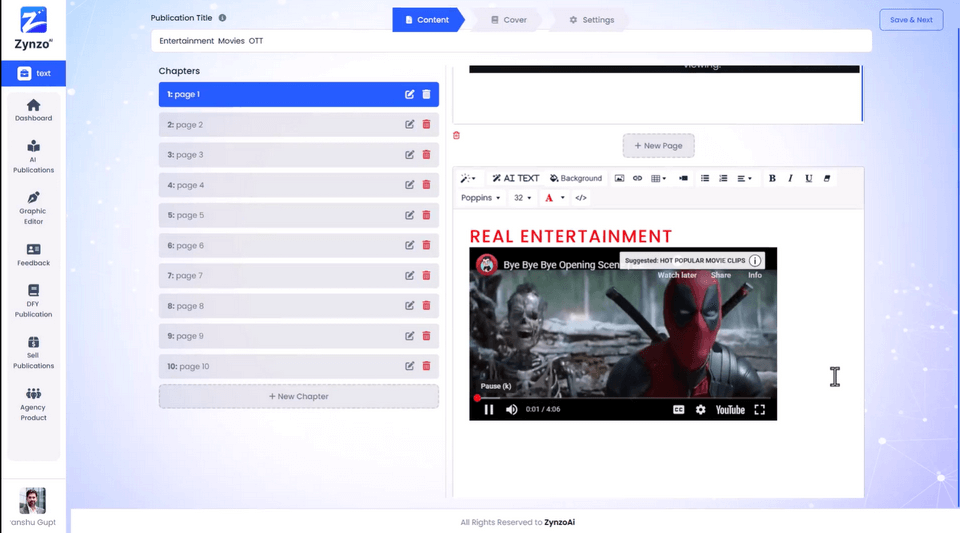The width and height of the screenshot is (960, 533).
Task: Open text color picker arrow
Action: click(x=563, y=198)
